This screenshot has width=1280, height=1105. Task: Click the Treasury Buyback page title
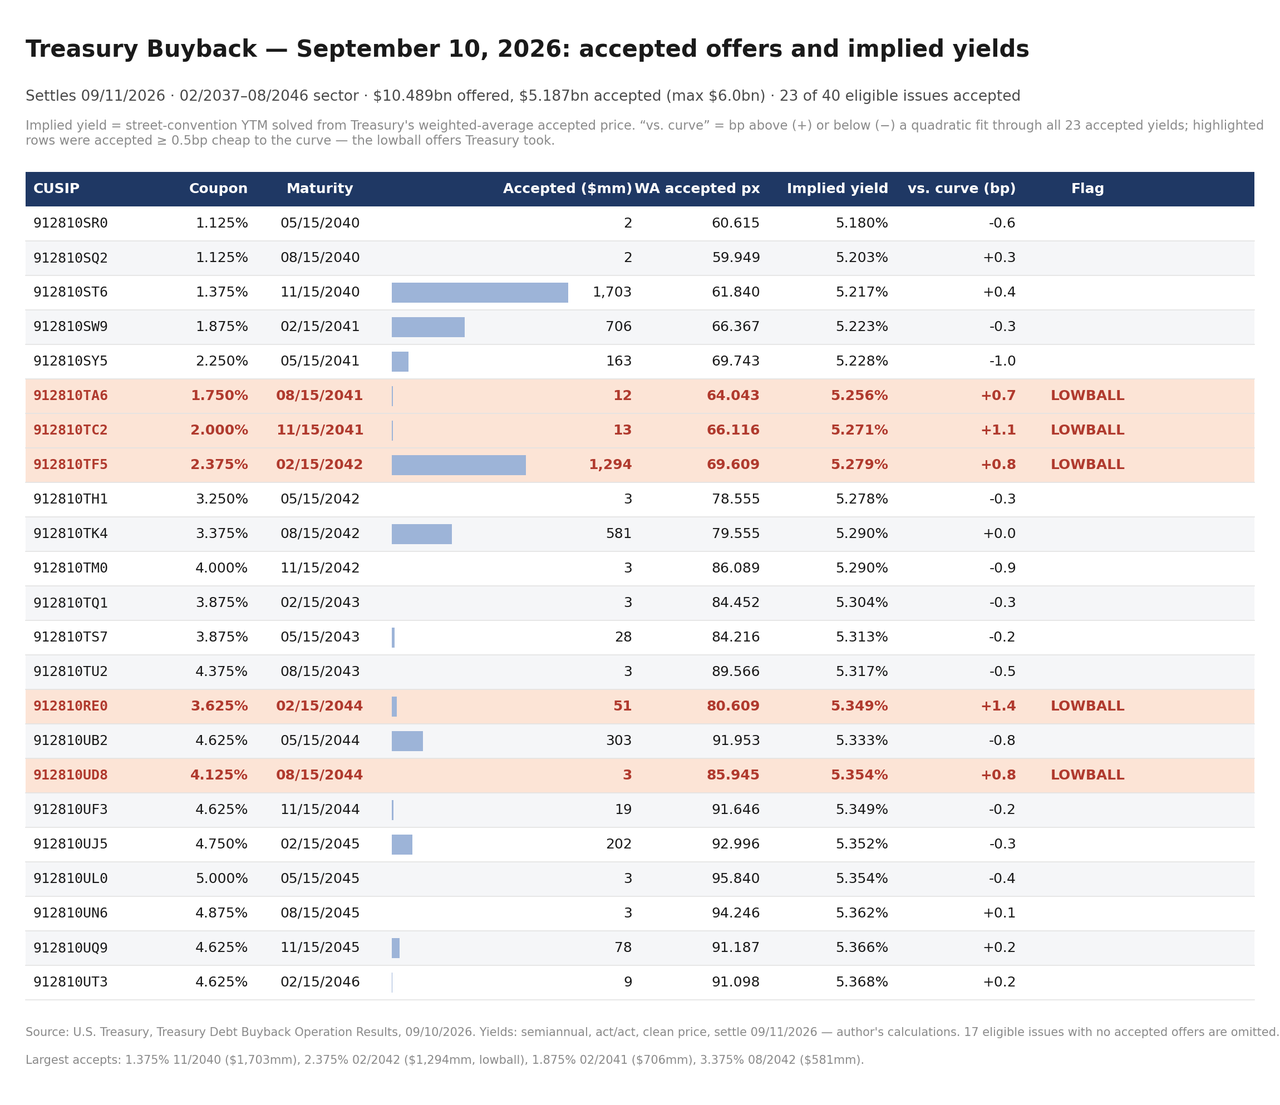point(527,50)
